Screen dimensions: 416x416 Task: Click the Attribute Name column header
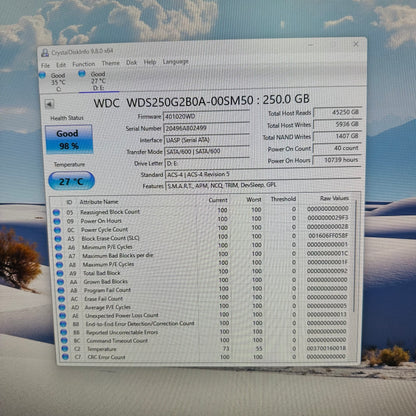coord(99,202)
